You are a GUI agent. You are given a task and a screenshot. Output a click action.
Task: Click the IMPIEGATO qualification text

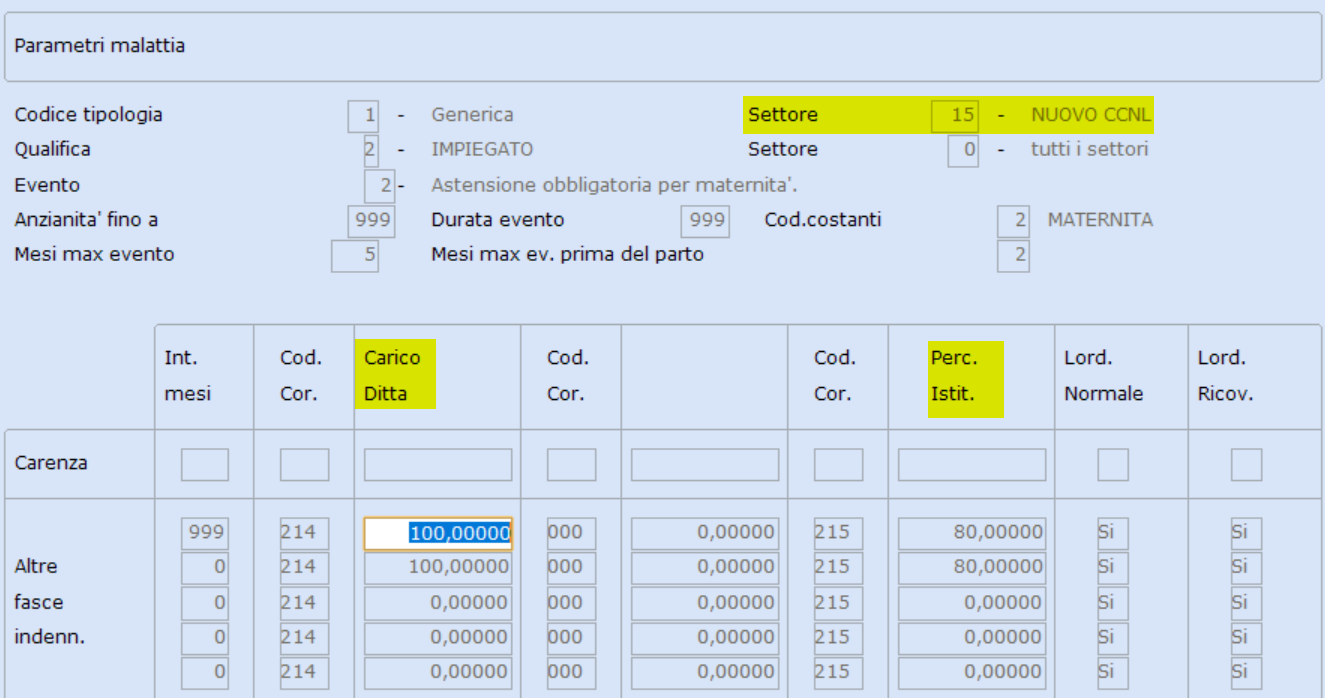(482, 150)
